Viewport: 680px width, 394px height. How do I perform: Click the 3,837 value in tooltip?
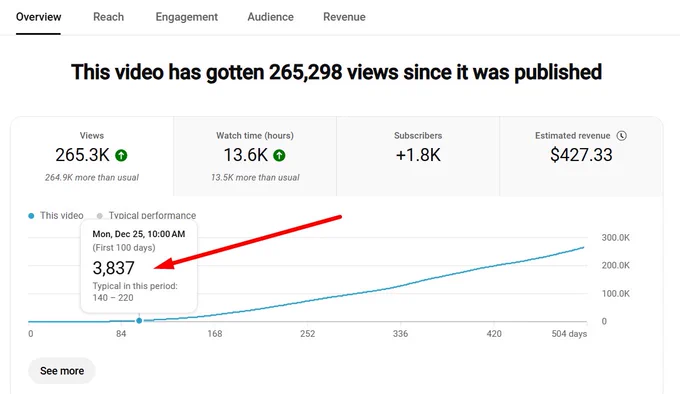114,268
